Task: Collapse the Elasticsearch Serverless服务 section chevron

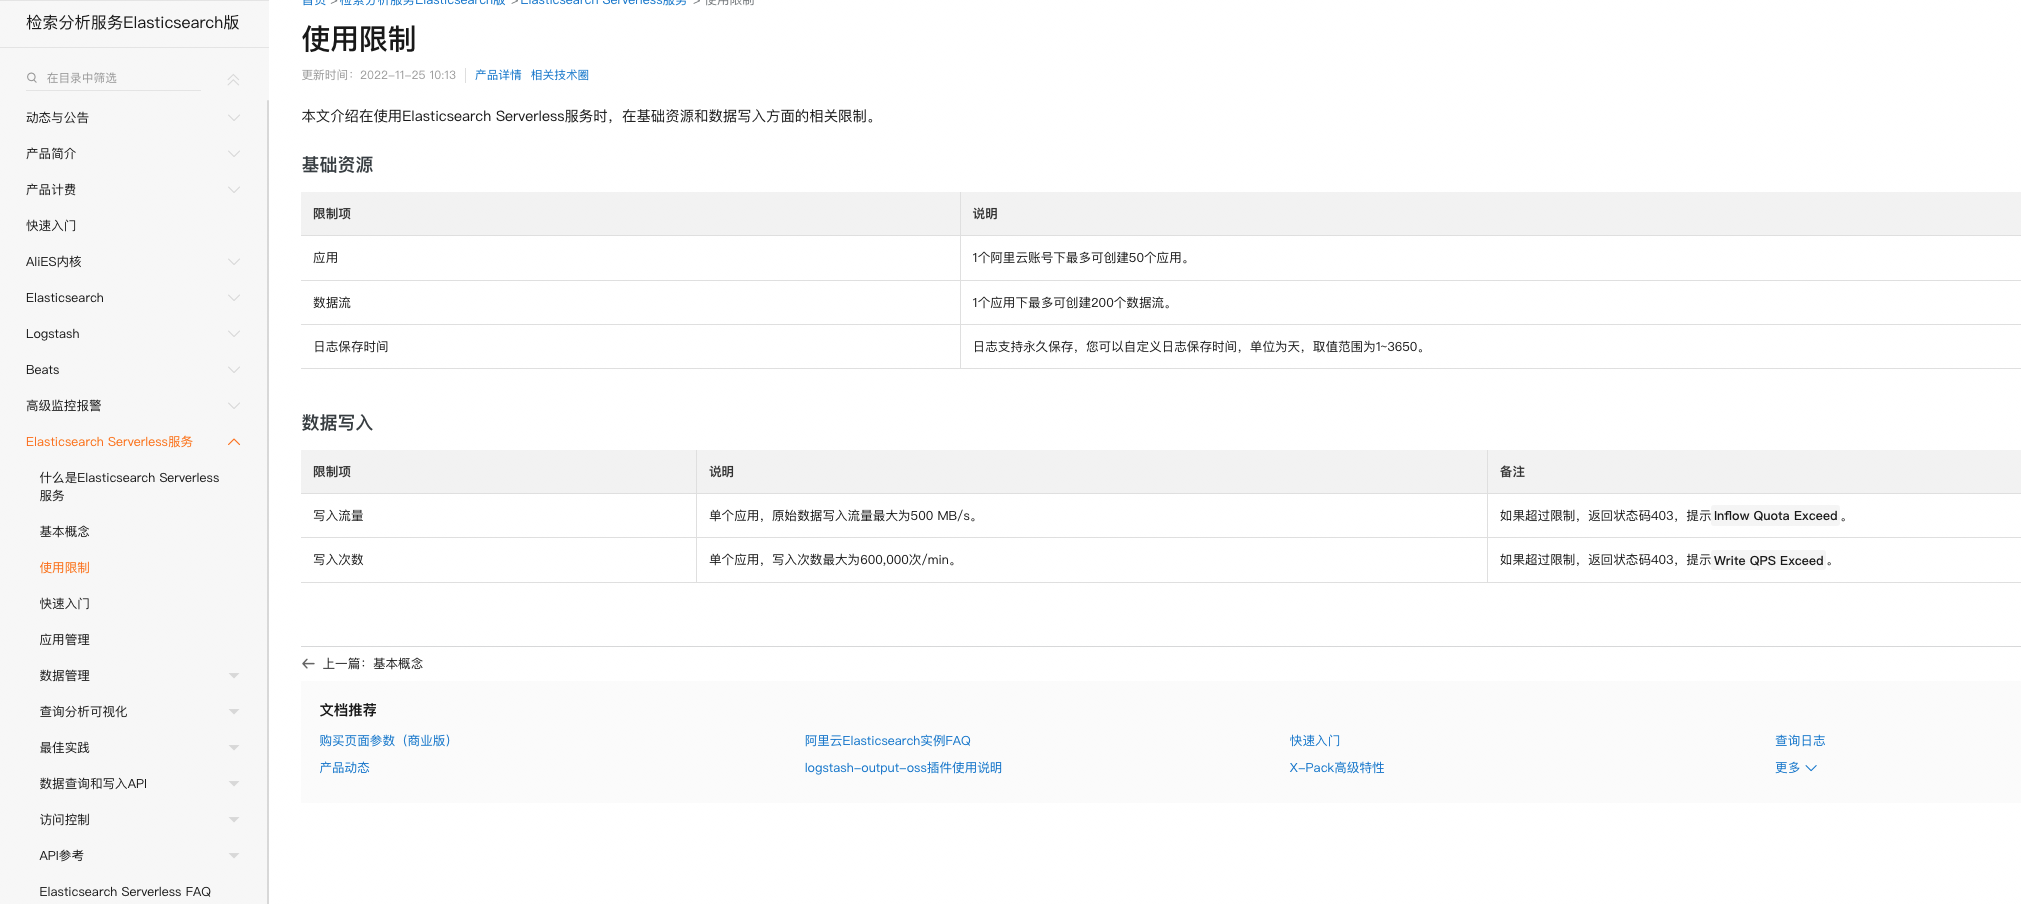Action: click(234, 442)
